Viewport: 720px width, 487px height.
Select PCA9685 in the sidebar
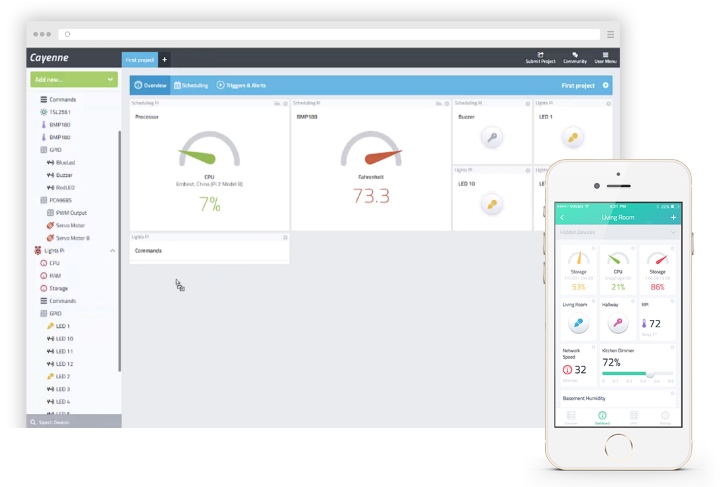pos(56,200)
